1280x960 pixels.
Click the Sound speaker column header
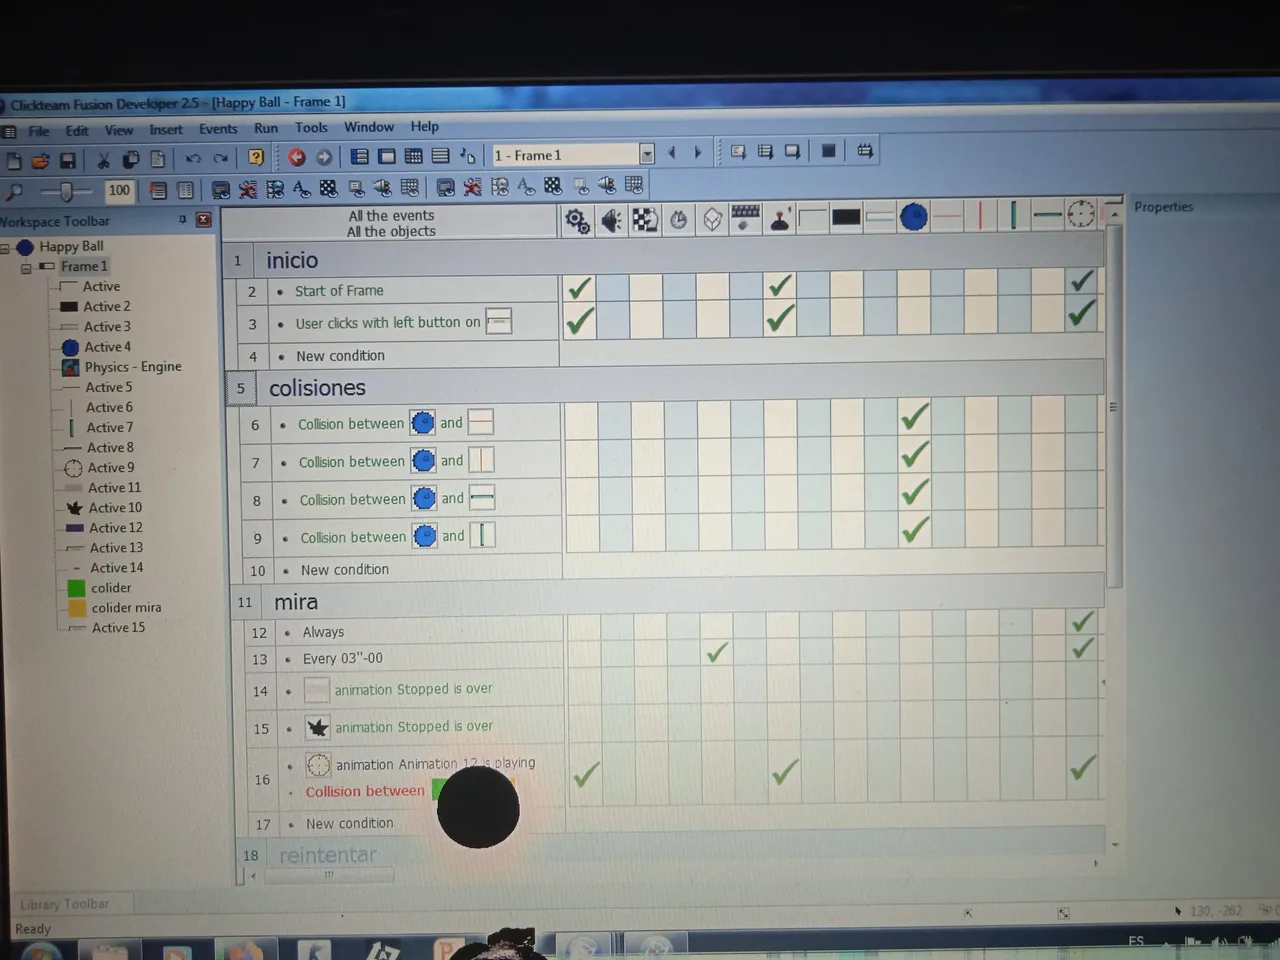611,220
